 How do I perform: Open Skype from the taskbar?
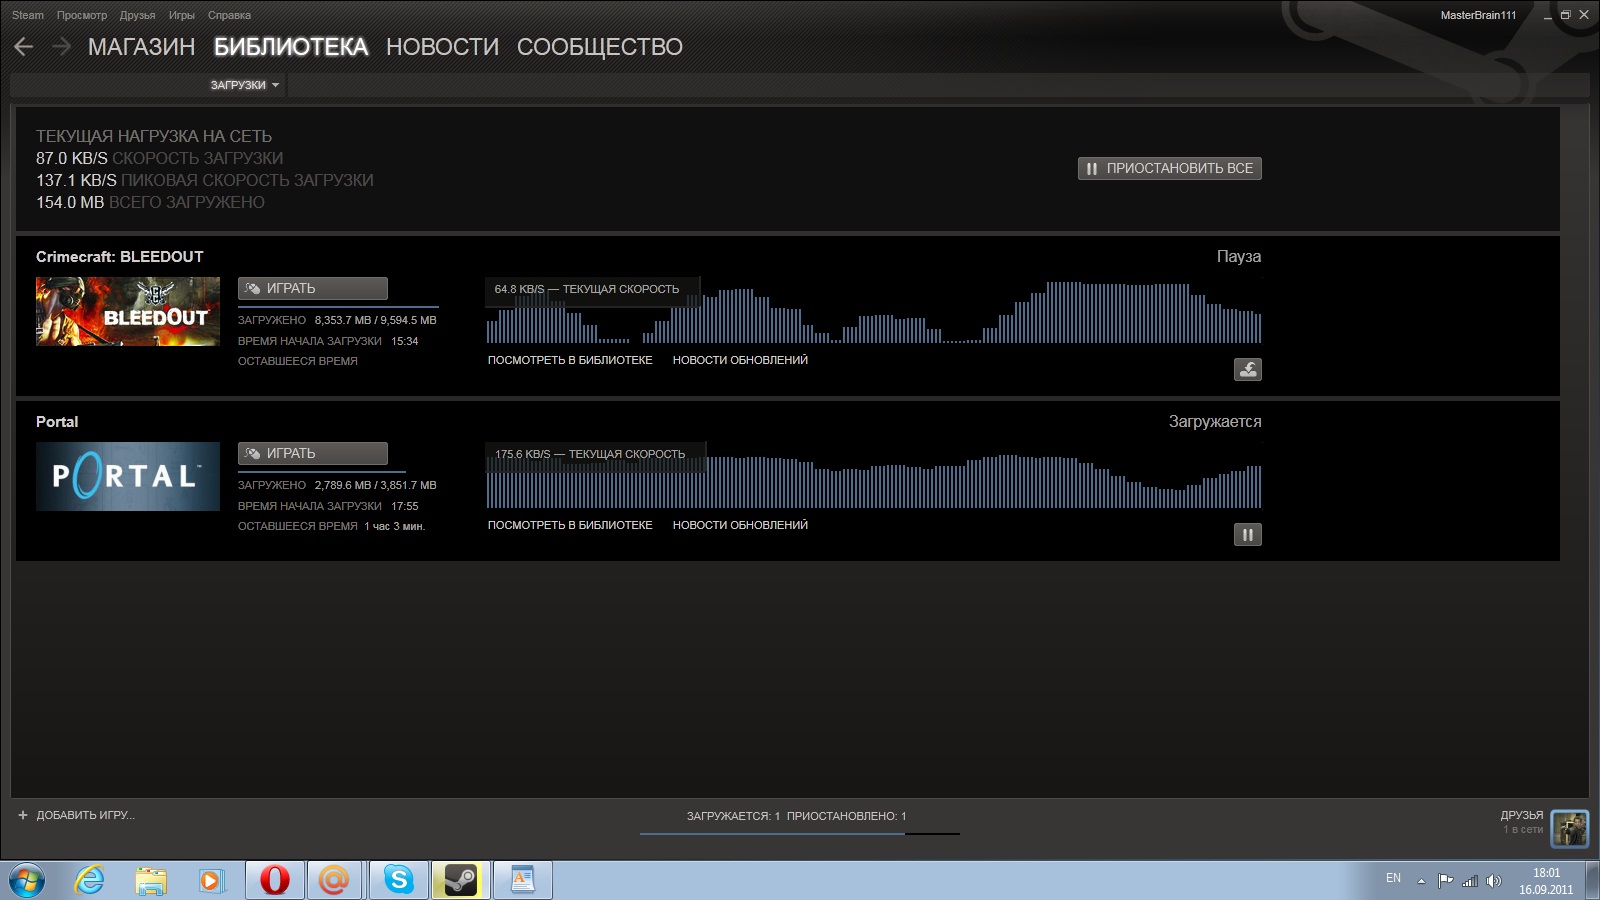click(x=399, y=880)
